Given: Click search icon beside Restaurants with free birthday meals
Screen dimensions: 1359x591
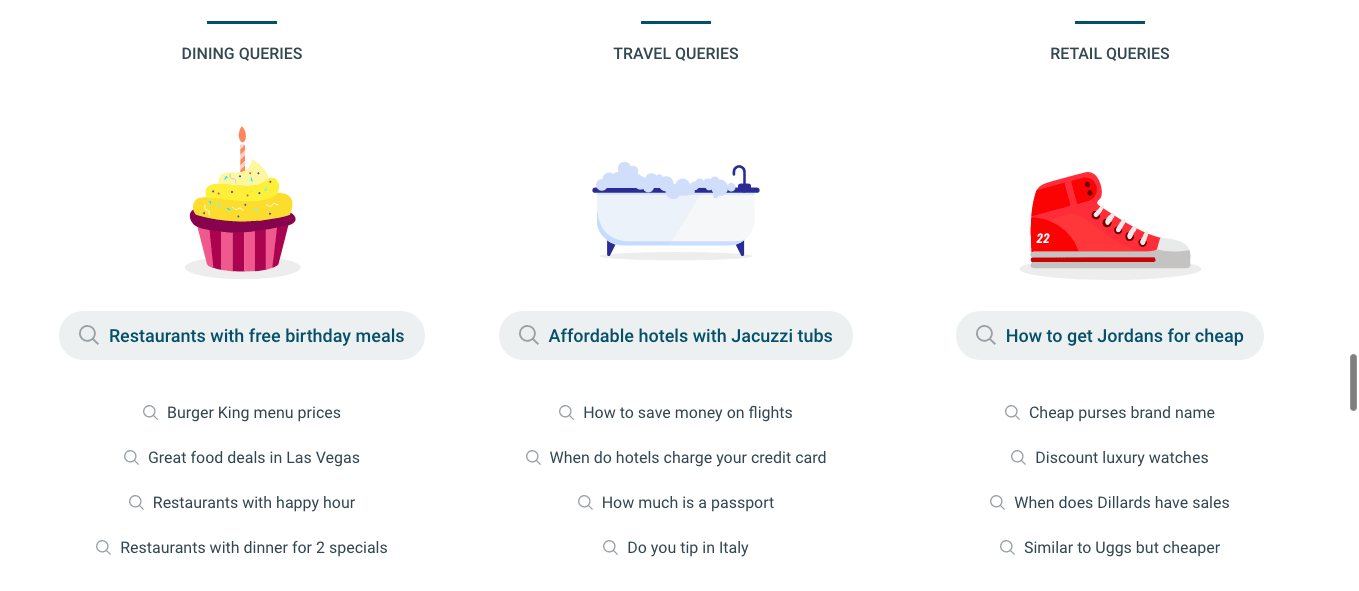Looking at the screenshot, I should pyautogui.click(x=88, y=335).
